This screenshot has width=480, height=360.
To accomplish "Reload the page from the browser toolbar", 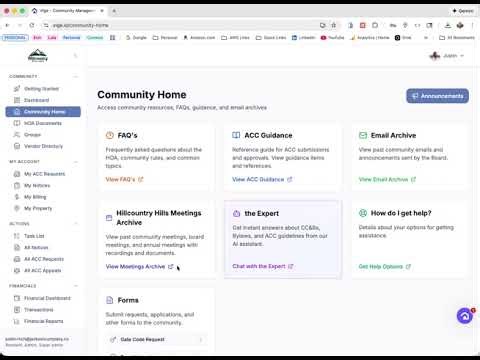I will (32, 25).
